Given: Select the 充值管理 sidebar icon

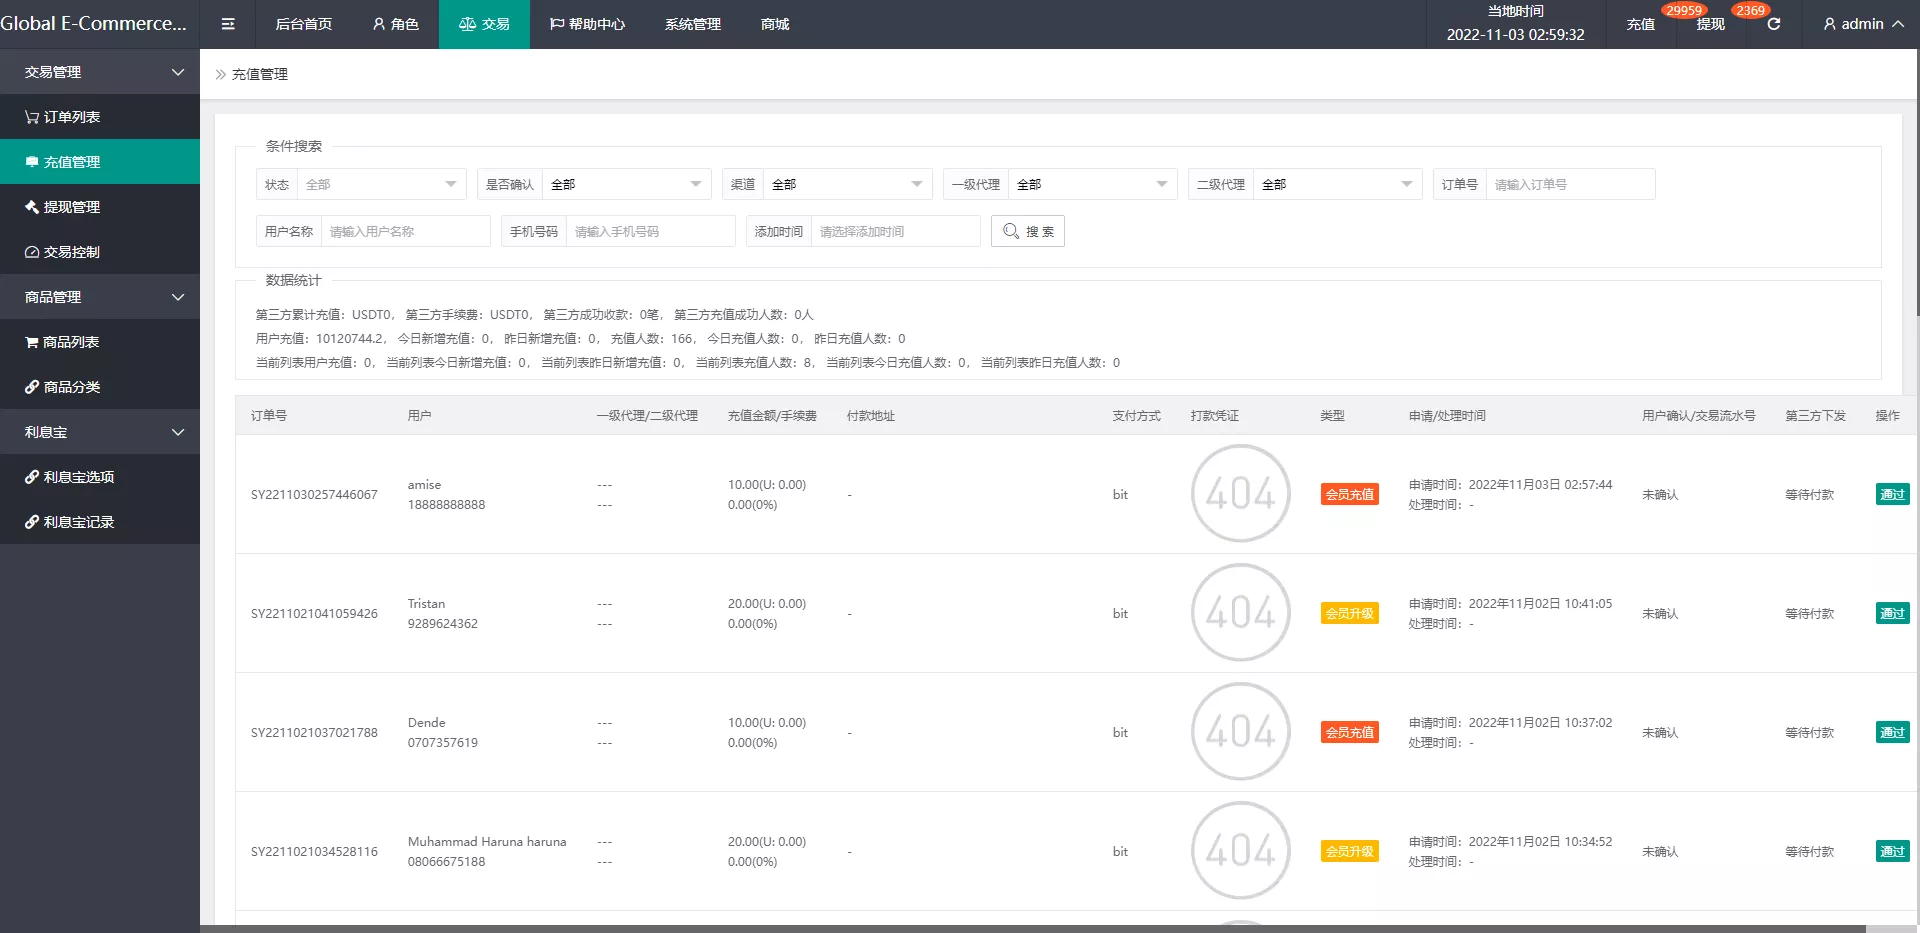Looking at the screenshot, I should pos(31,161).
